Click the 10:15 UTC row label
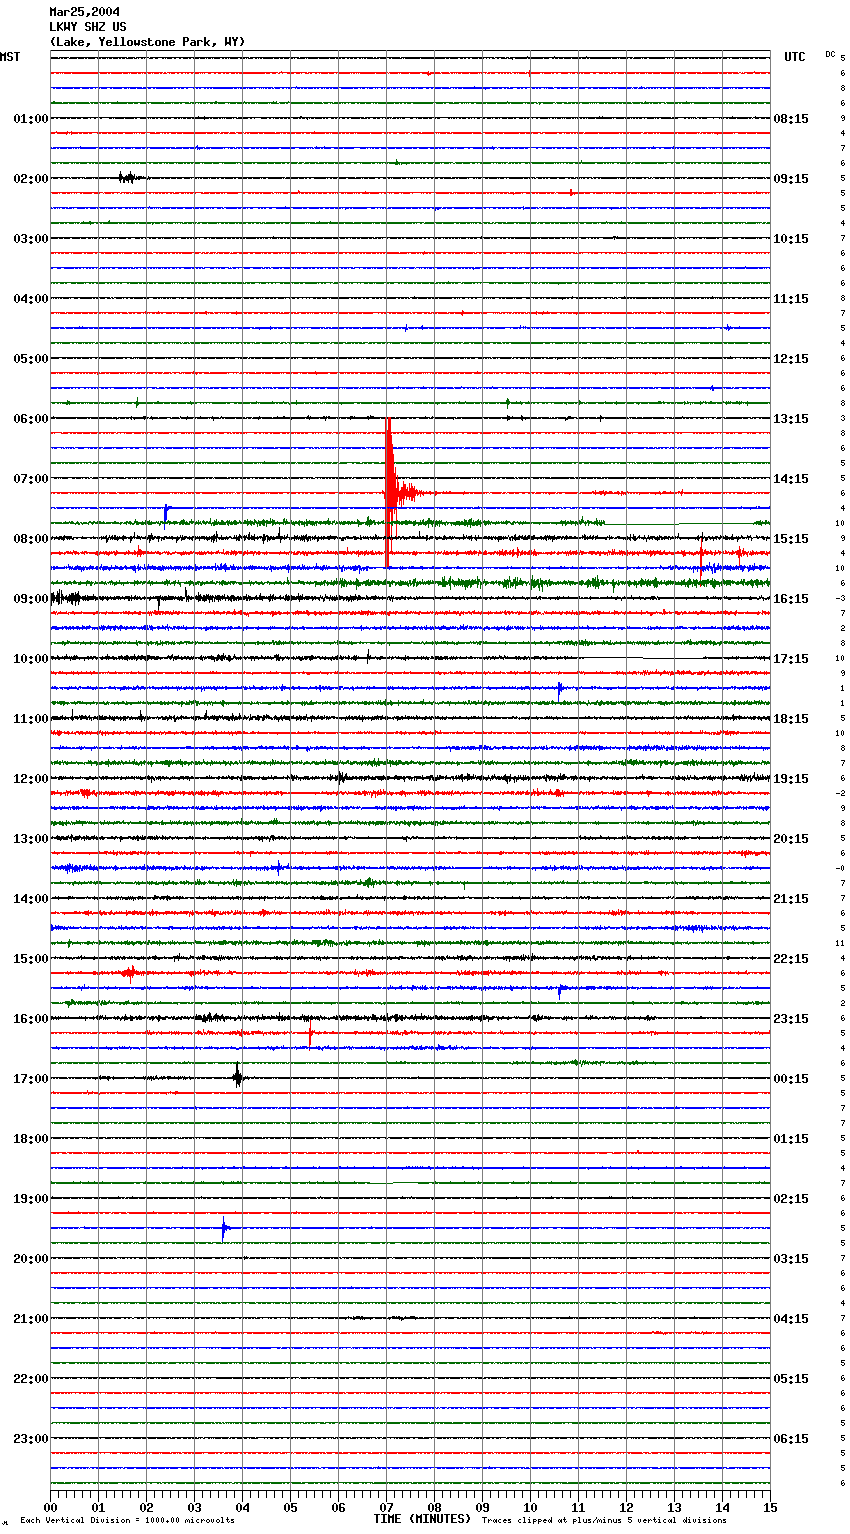The height and width of the screenshot is (1534, 850). coord(791,239)
